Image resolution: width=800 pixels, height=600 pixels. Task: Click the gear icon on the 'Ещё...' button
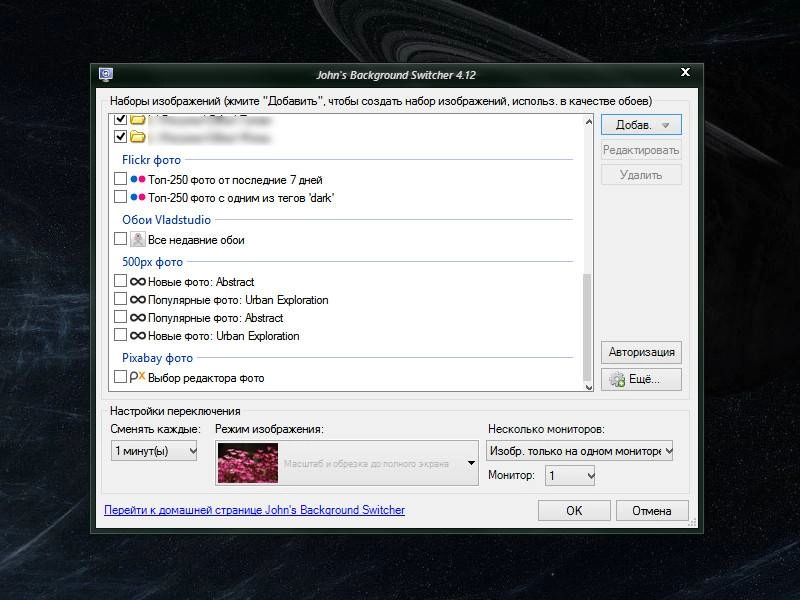619,379
